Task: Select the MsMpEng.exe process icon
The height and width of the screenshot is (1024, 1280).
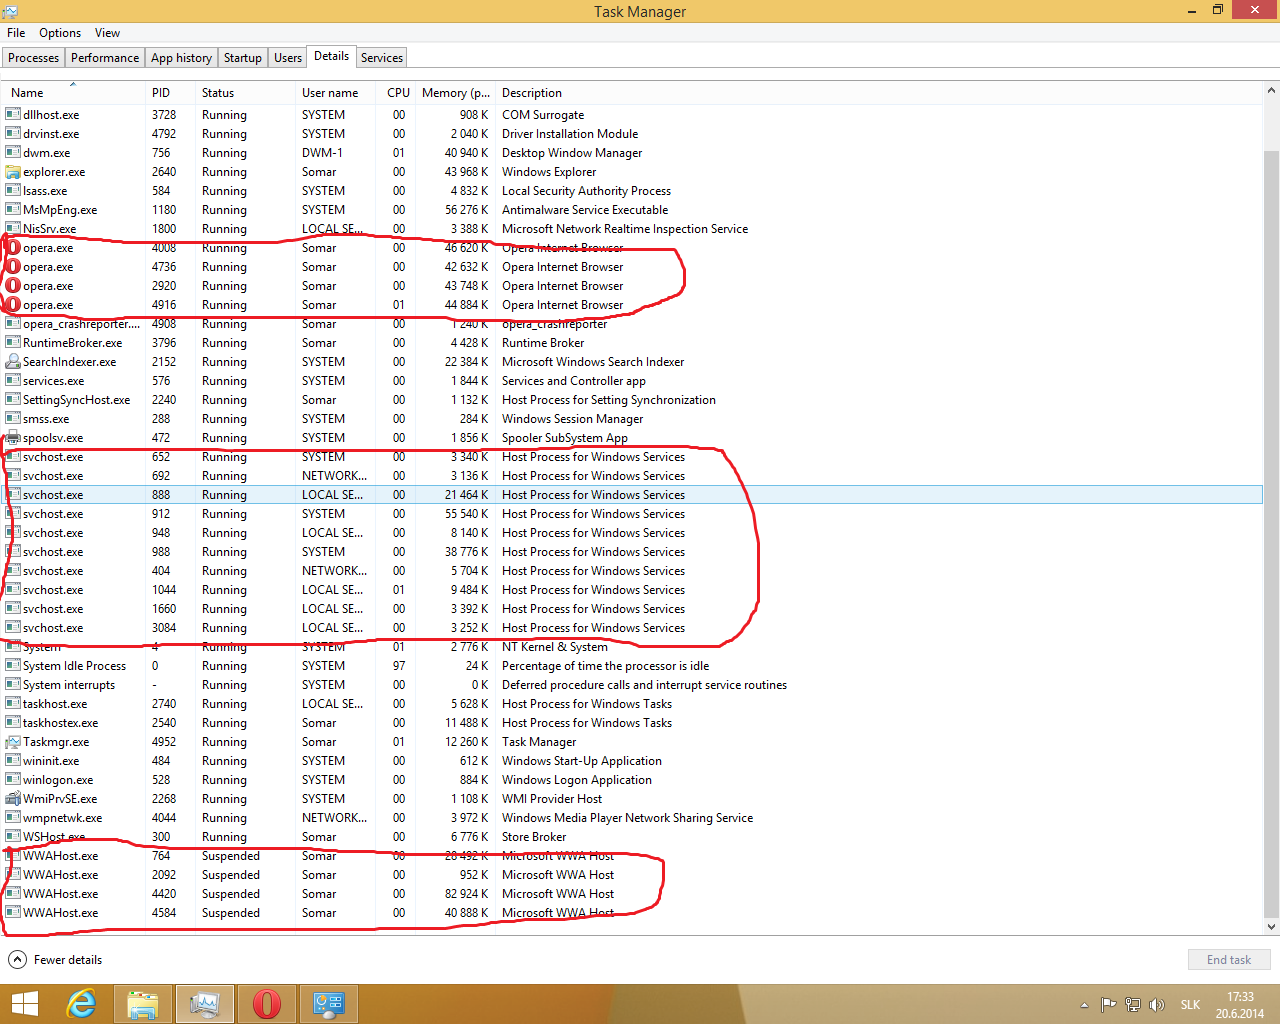Action: pos(13,210)
